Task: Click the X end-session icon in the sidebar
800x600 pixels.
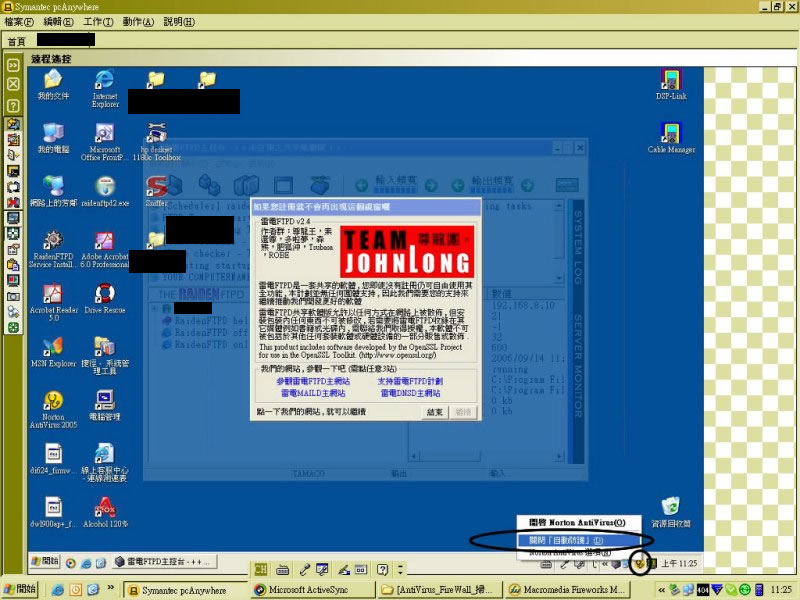Action: pos(13,84)
